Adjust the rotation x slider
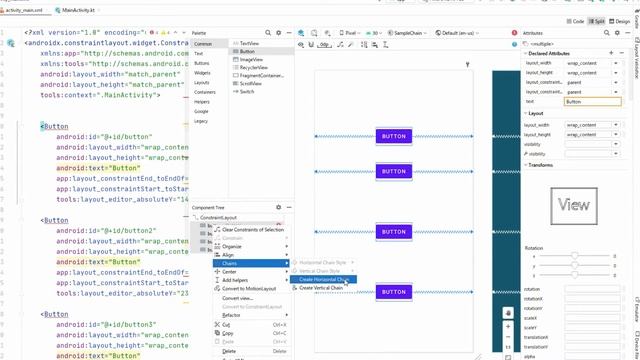Viewport: 640px width, 360px height. pos(575,256)
